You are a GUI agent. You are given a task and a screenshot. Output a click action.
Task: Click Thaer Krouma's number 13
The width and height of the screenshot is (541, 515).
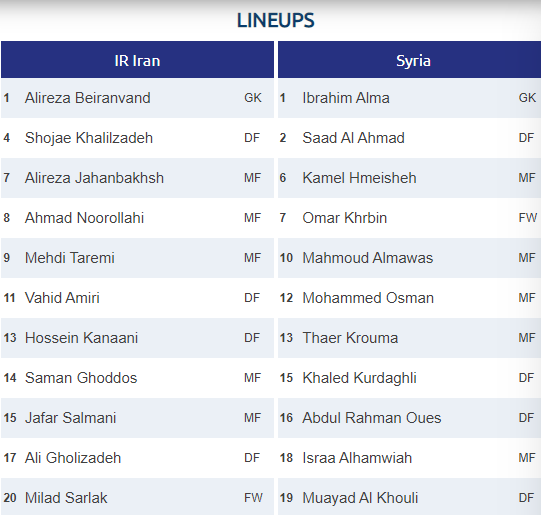click(x=286, y=338)
